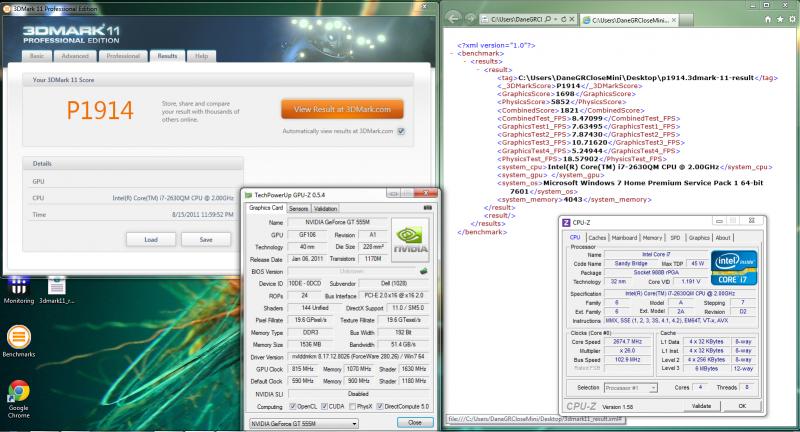Switch to the Memory tab in CPU-Z

652,238
